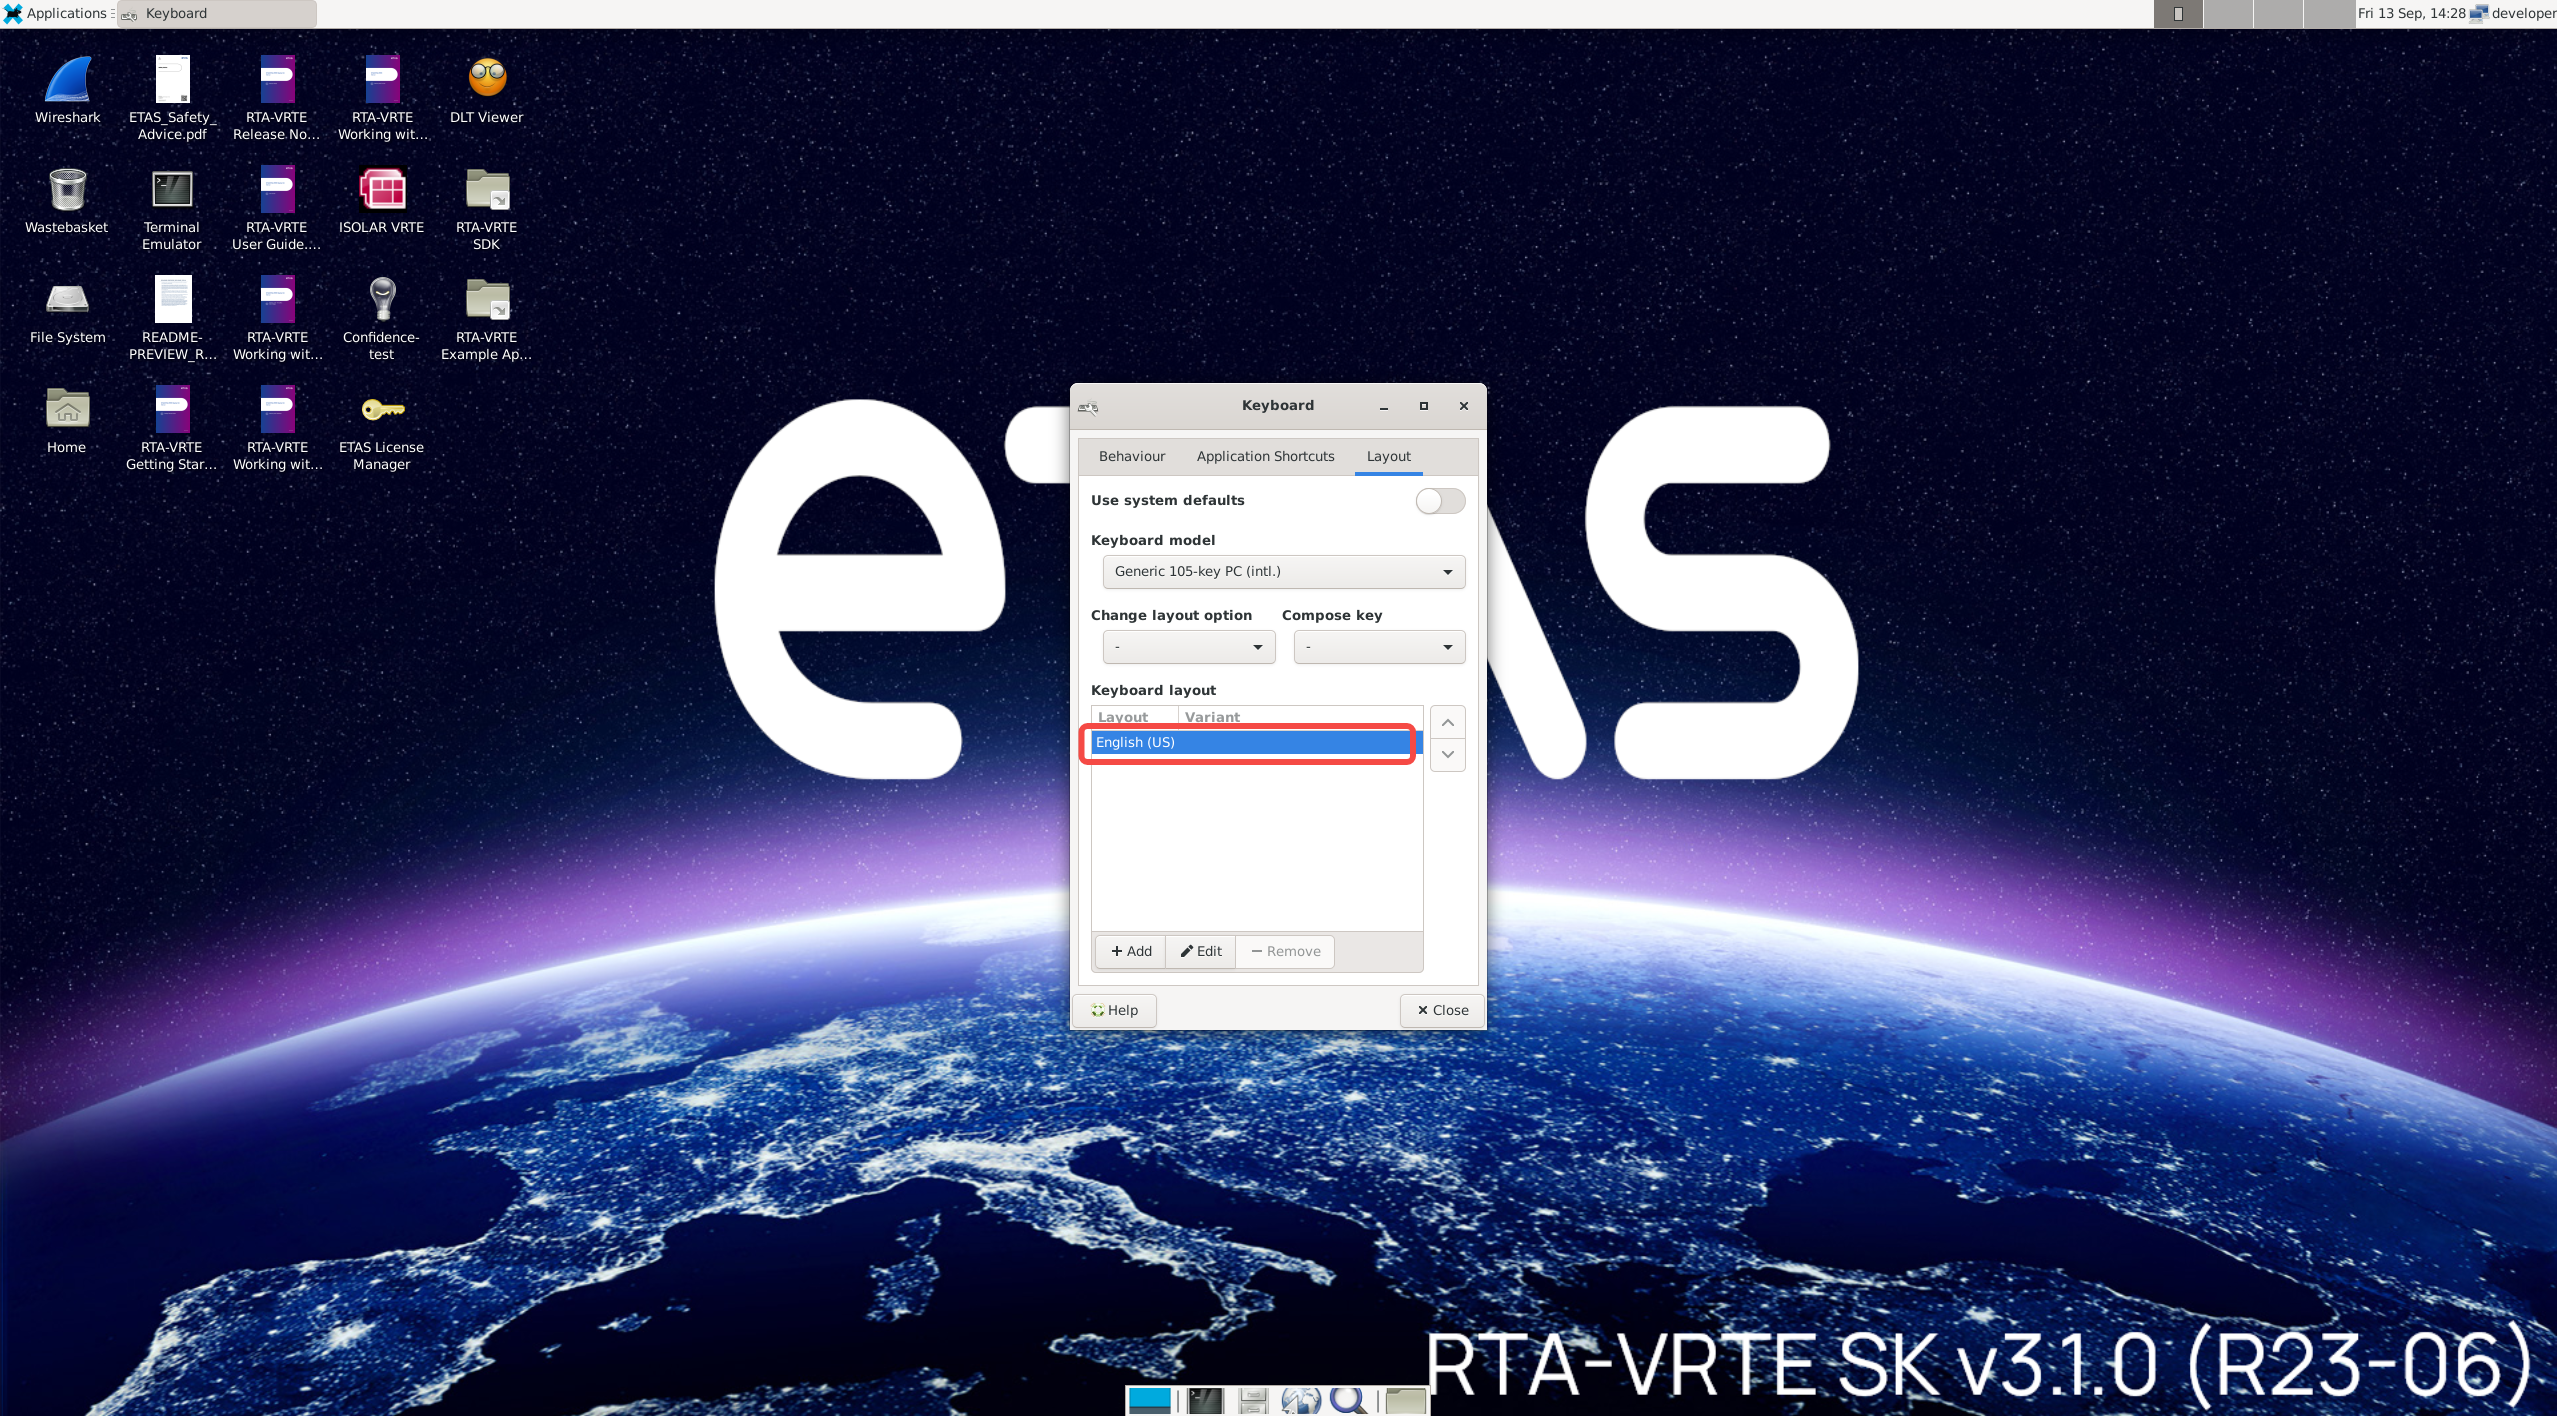Open the DLT Viewer desktop icon
Image resolution: width=2557 pixels, height=1416 pixels.
(x=487, y=80)
